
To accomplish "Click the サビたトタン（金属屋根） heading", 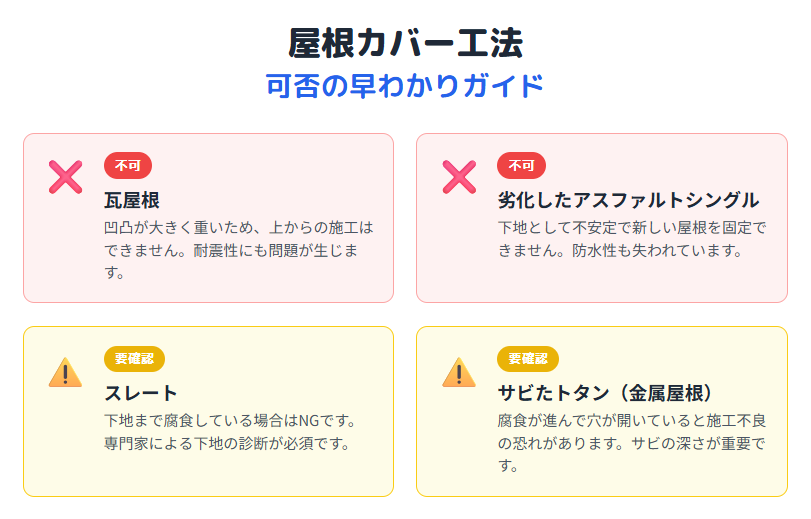I will point(605,393).
